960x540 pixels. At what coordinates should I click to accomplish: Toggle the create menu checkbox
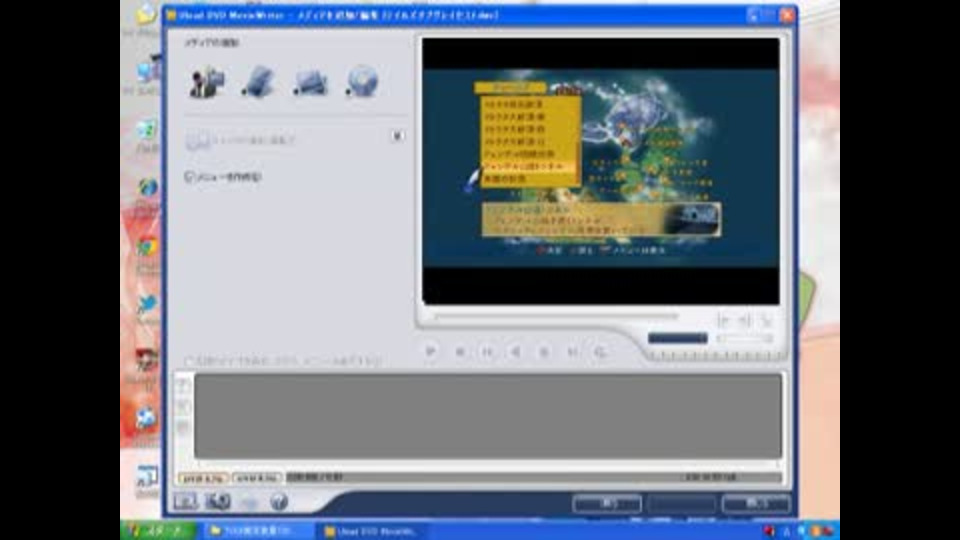point(189,176)
